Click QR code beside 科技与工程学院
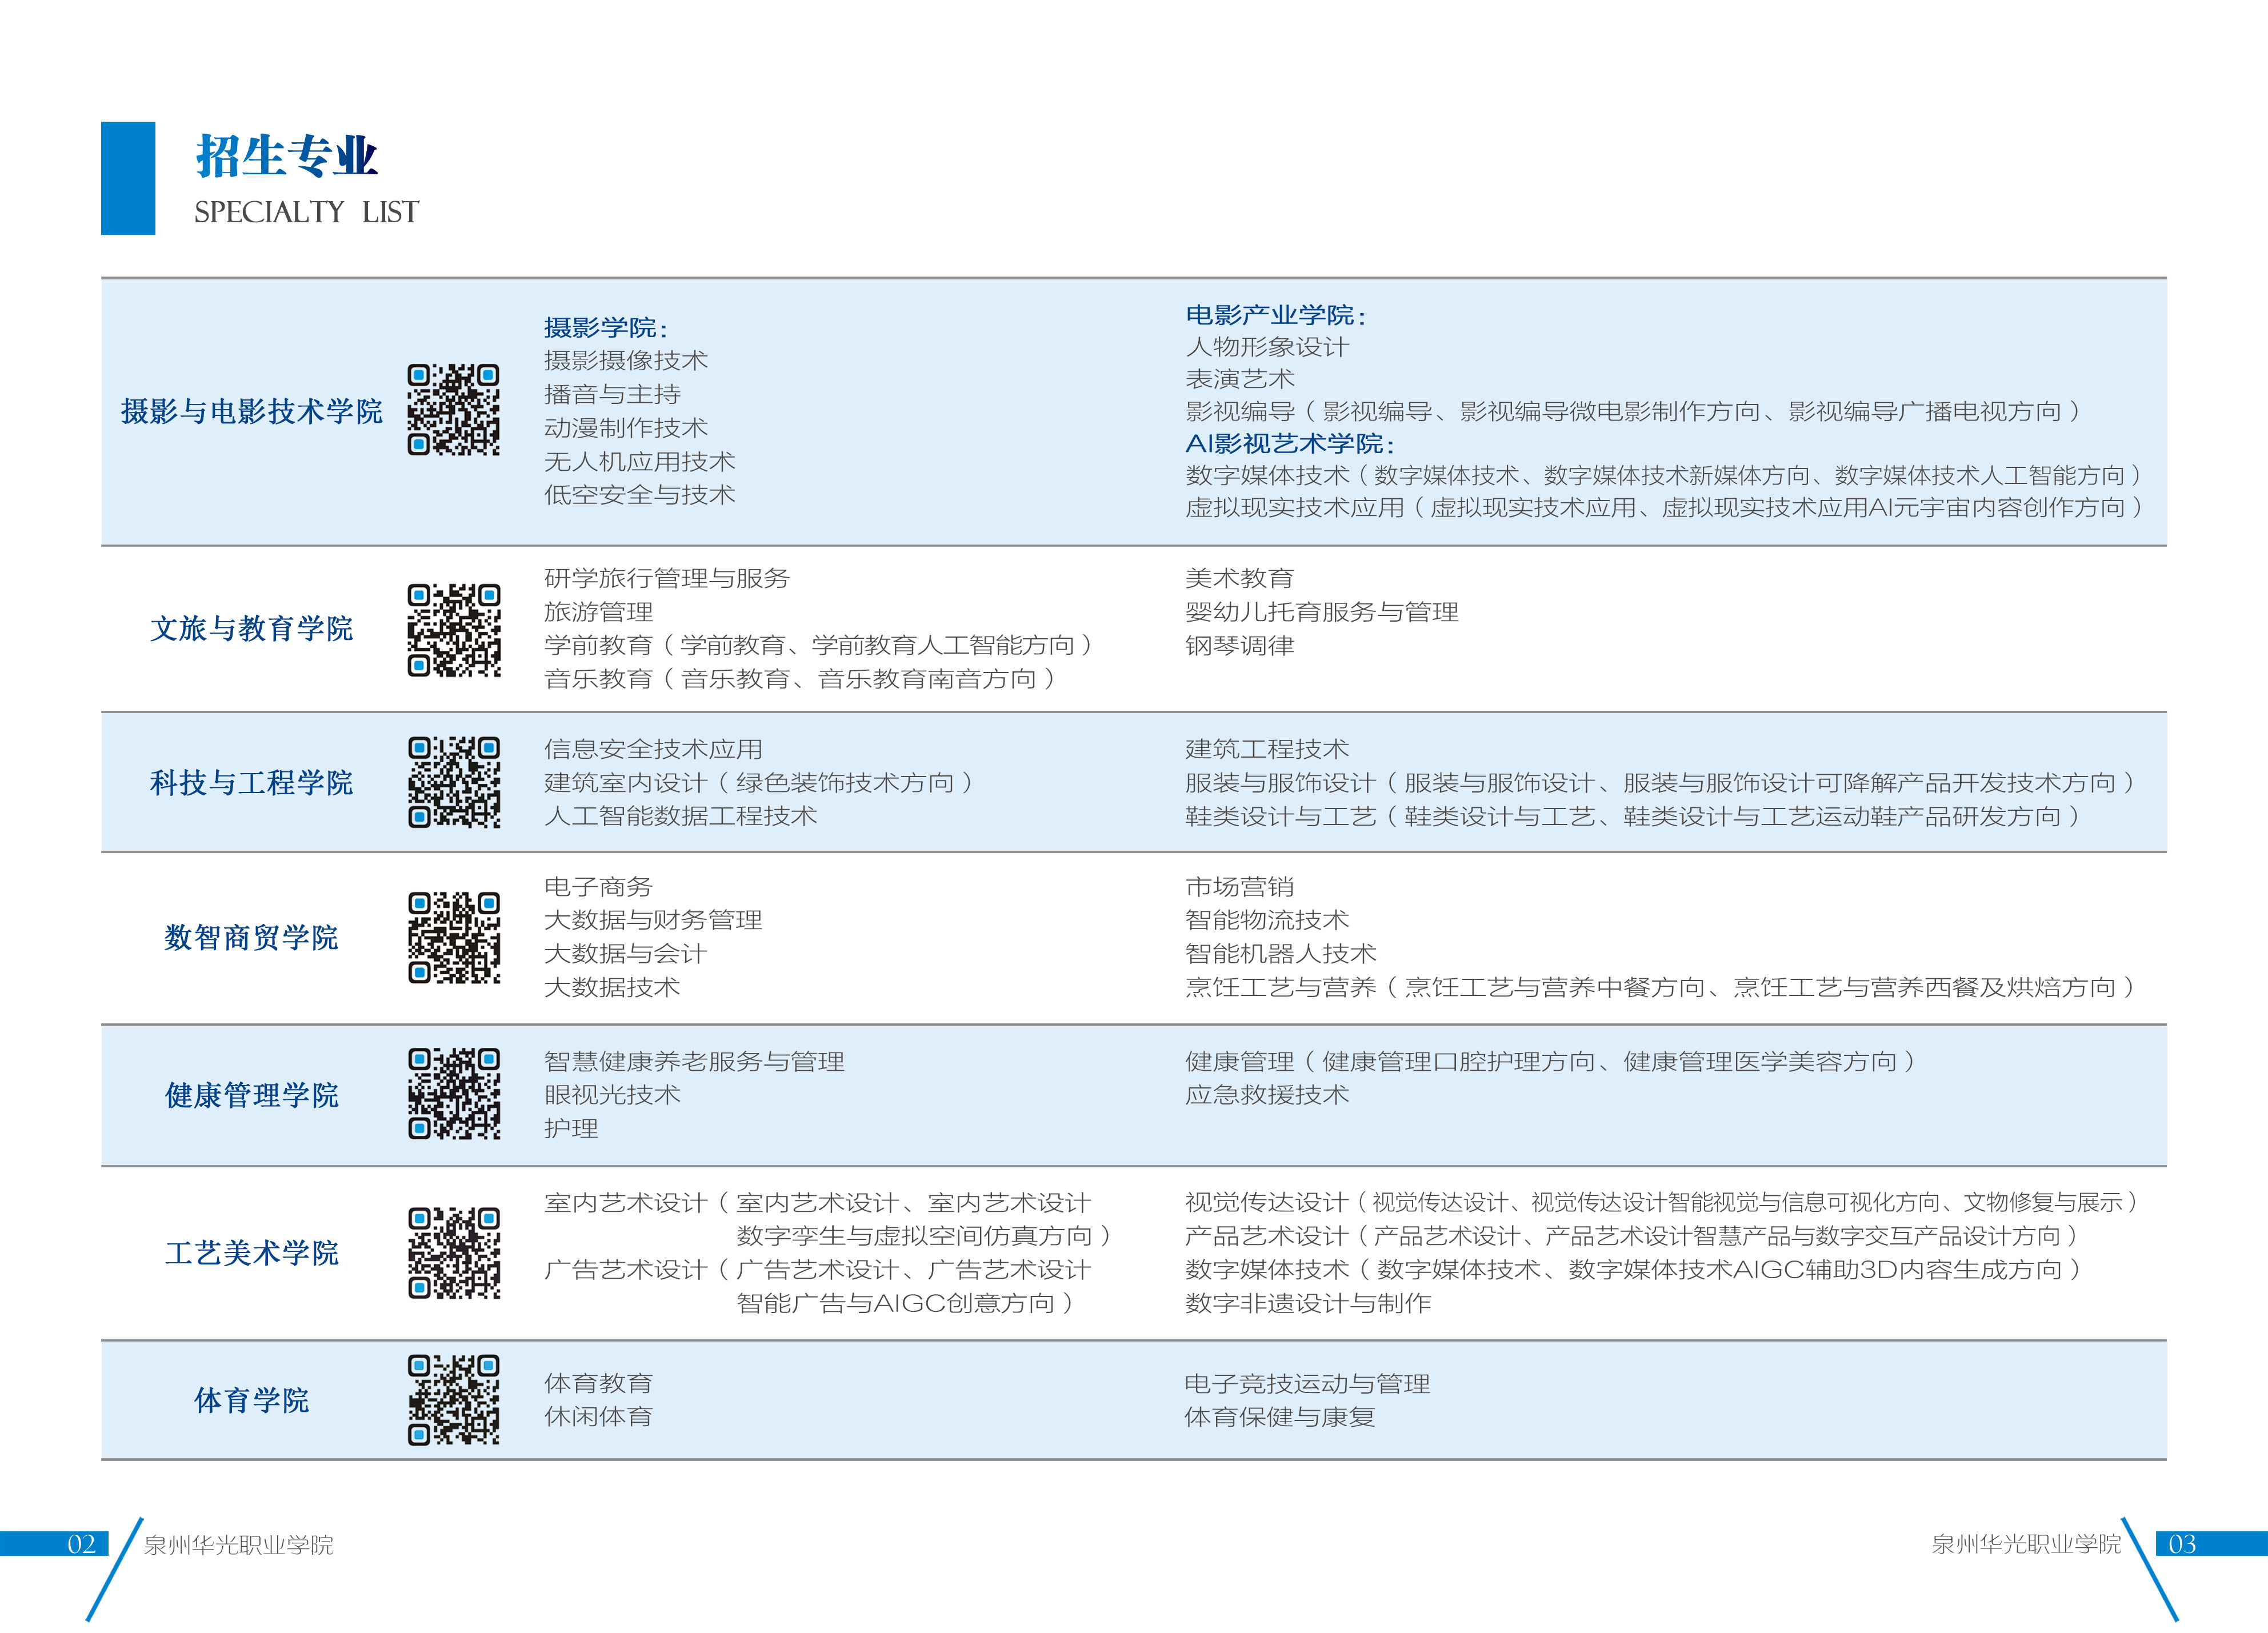The width and height of the screenshot is (2268, 1633). (453, 782)
